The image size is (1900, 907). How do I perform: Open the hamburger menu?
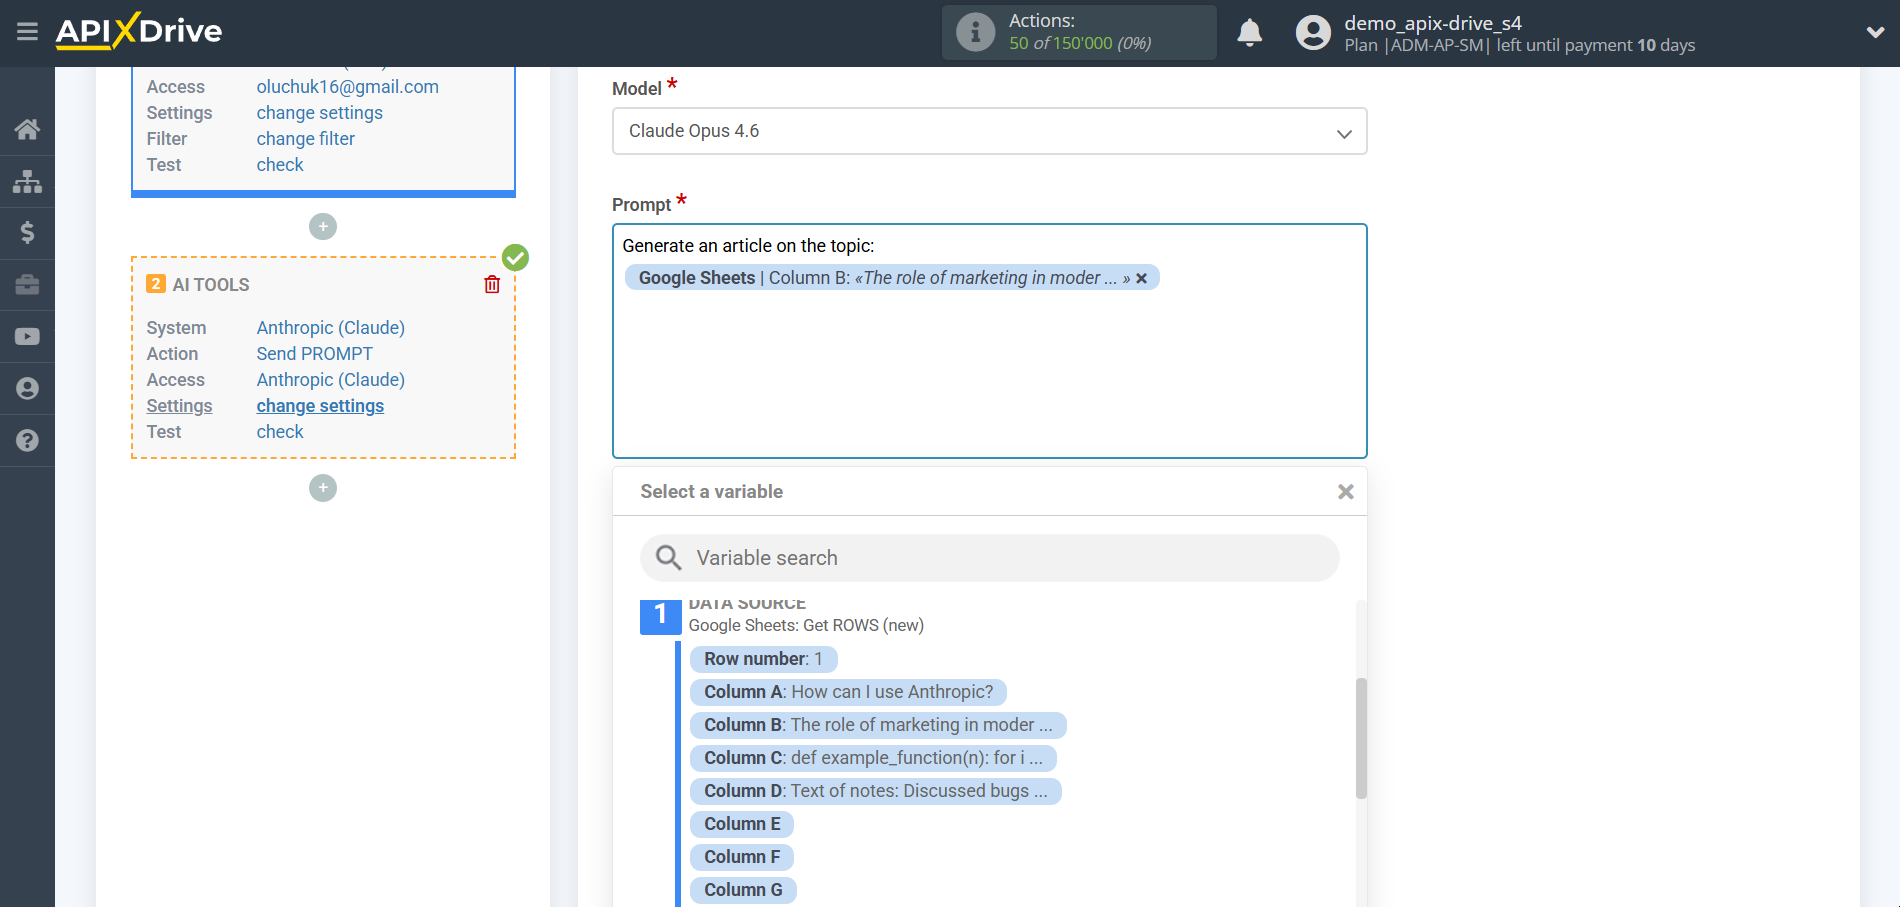(27, 32)
